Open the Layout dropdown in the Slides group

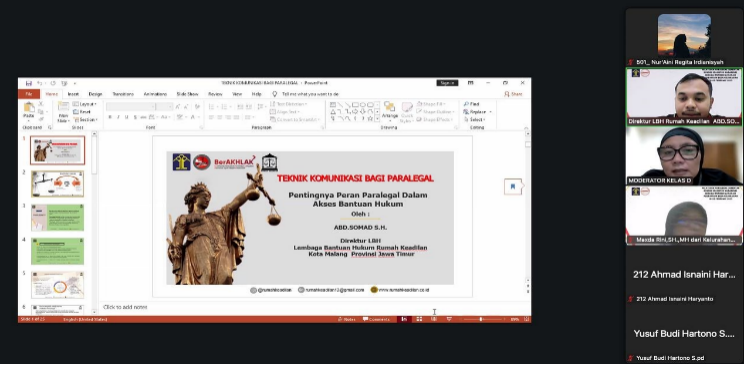[x=85, y=104]
